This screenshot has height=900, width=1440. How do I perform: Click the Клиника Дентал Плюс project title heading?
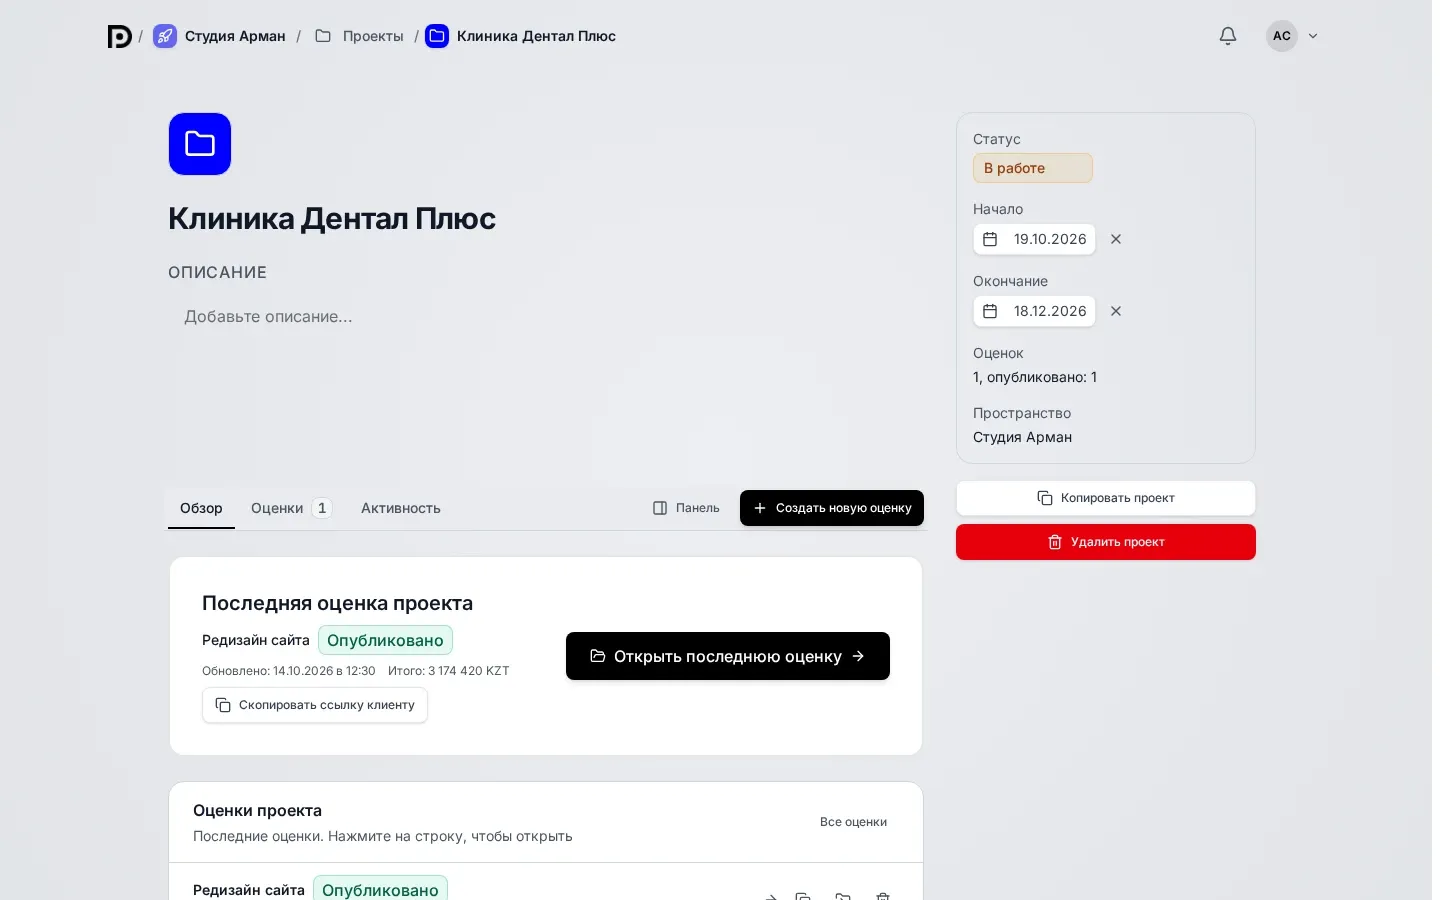(332, 218)
